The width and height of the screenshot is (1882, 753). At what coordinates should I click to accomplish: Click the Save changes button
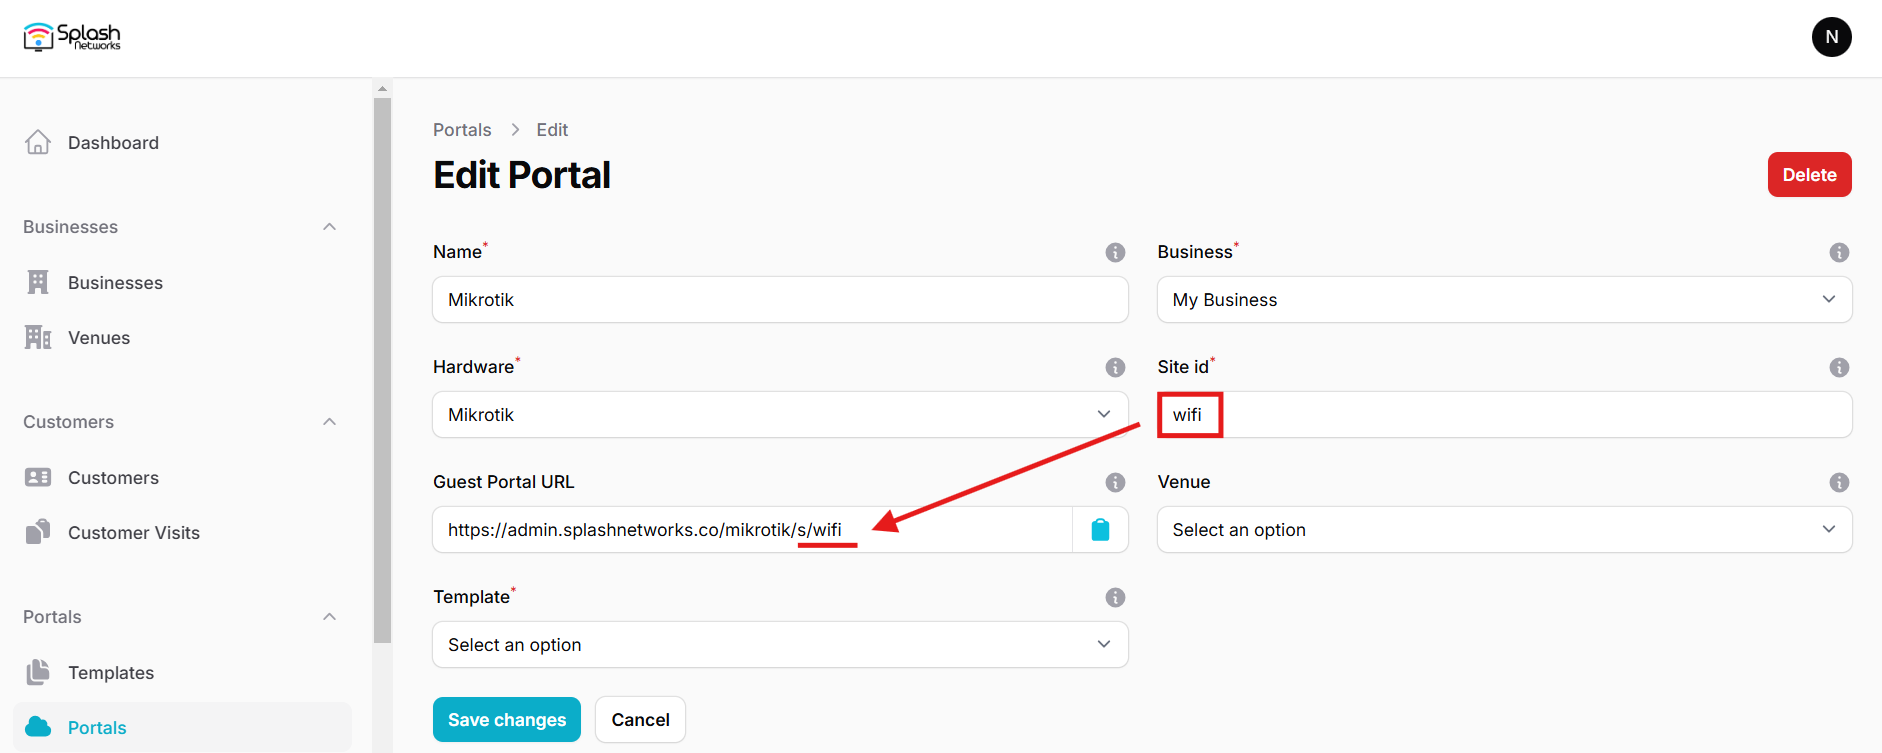pos(507,719)
